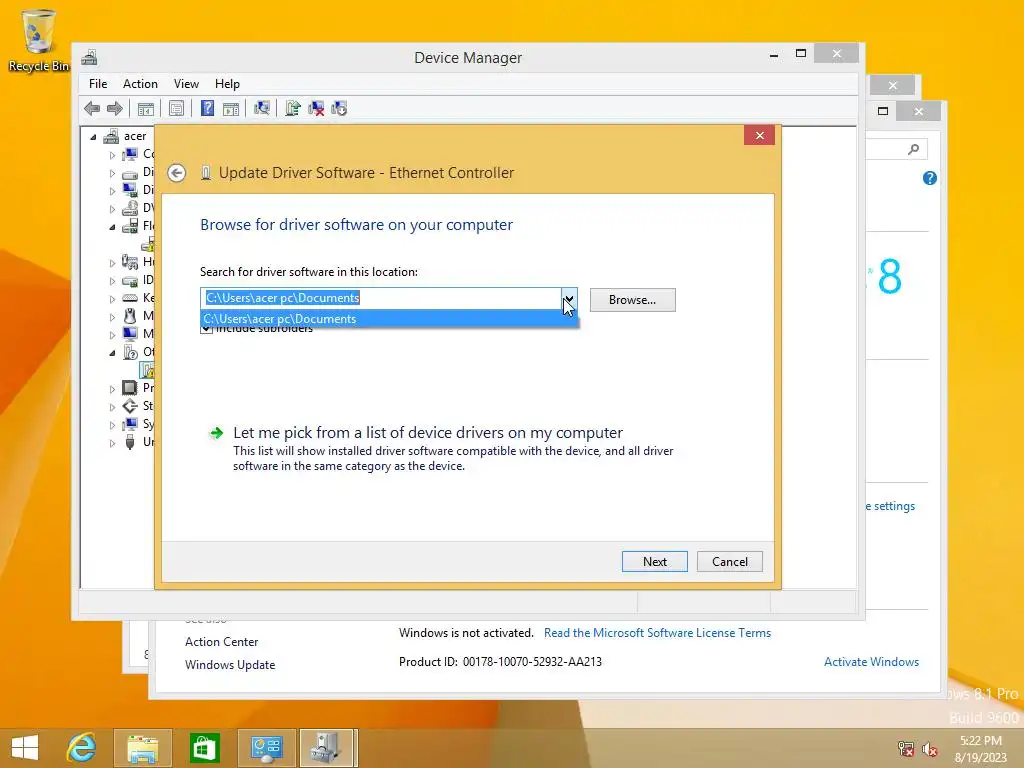
Task: Select the DVD/CD-ROM drives category icon
Action: tap(130, 208)
